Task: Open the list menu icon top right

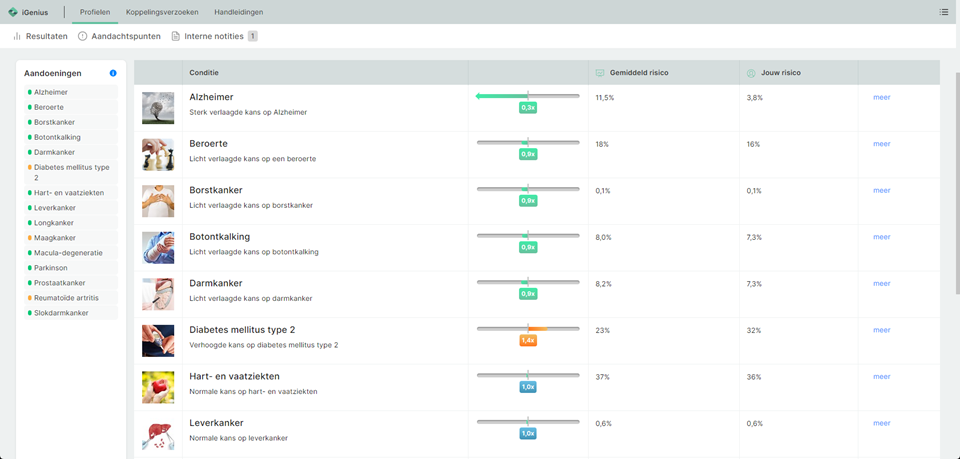Action: point(943,12)
